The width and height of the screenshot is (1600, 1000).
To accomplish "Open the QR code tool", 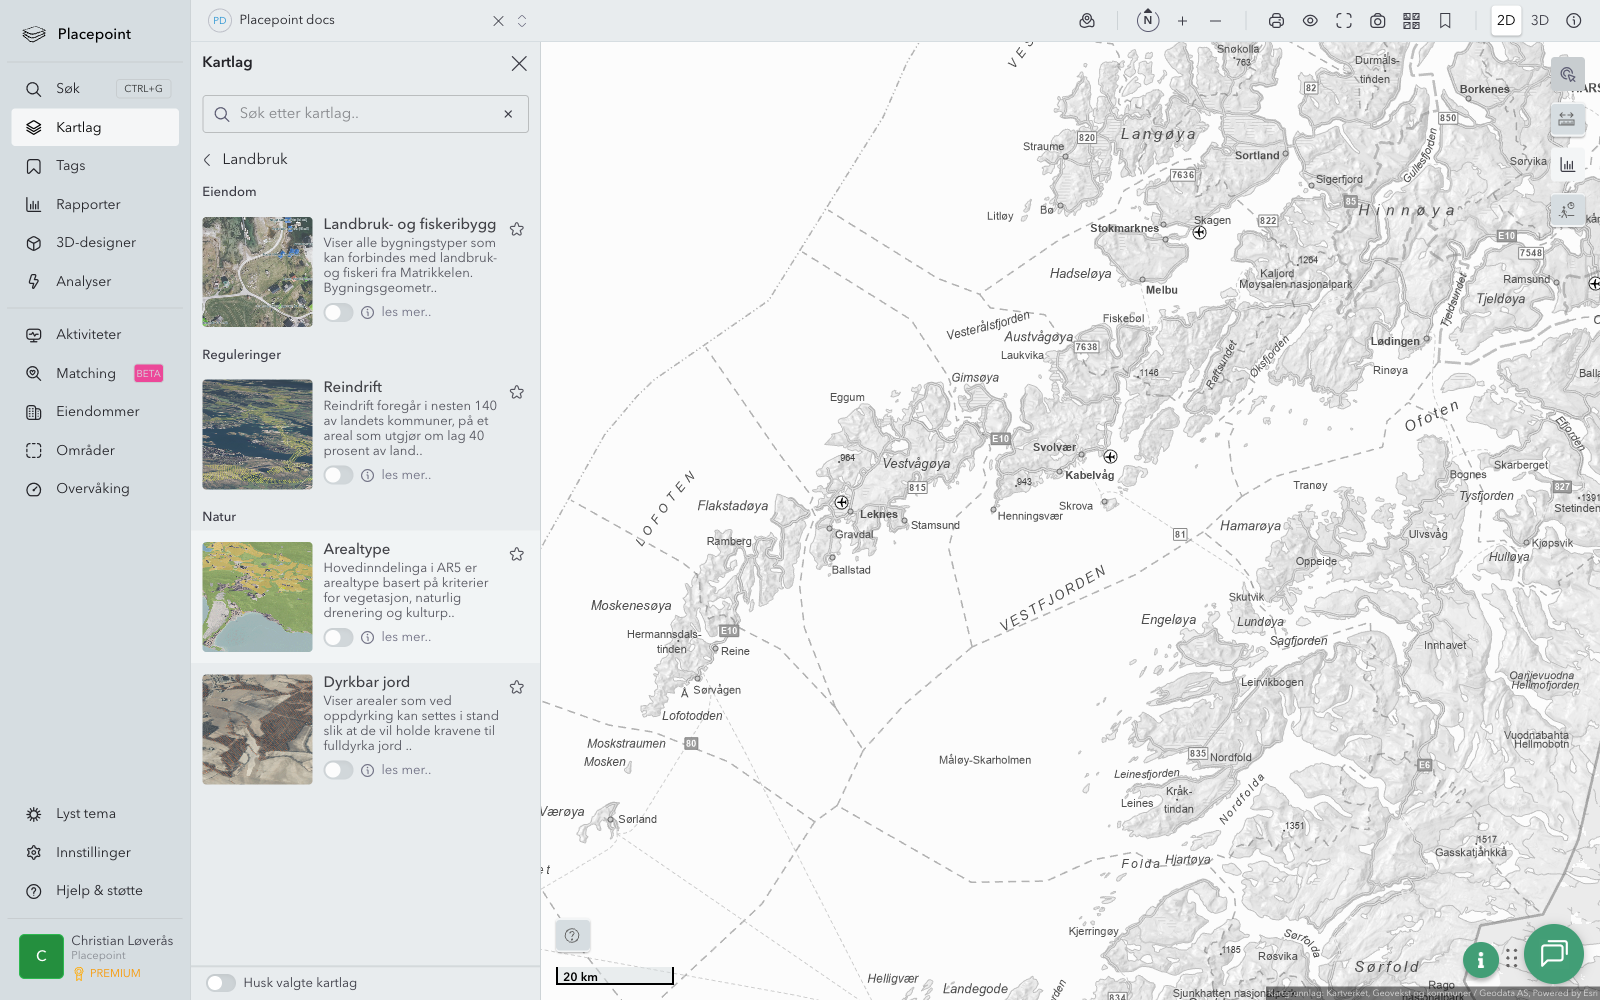I will click(1411, 21).
